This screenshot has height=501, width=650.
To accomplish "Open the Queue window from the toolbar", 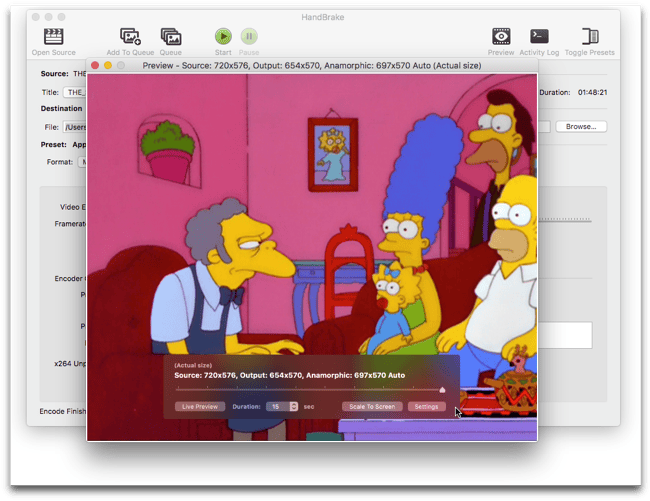I will (x=171, y=37).
